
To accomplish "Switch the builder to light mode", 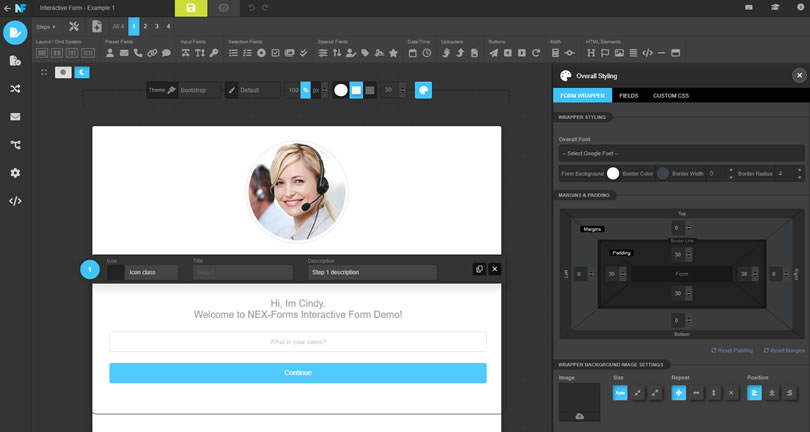I will [x=63, y=72].
